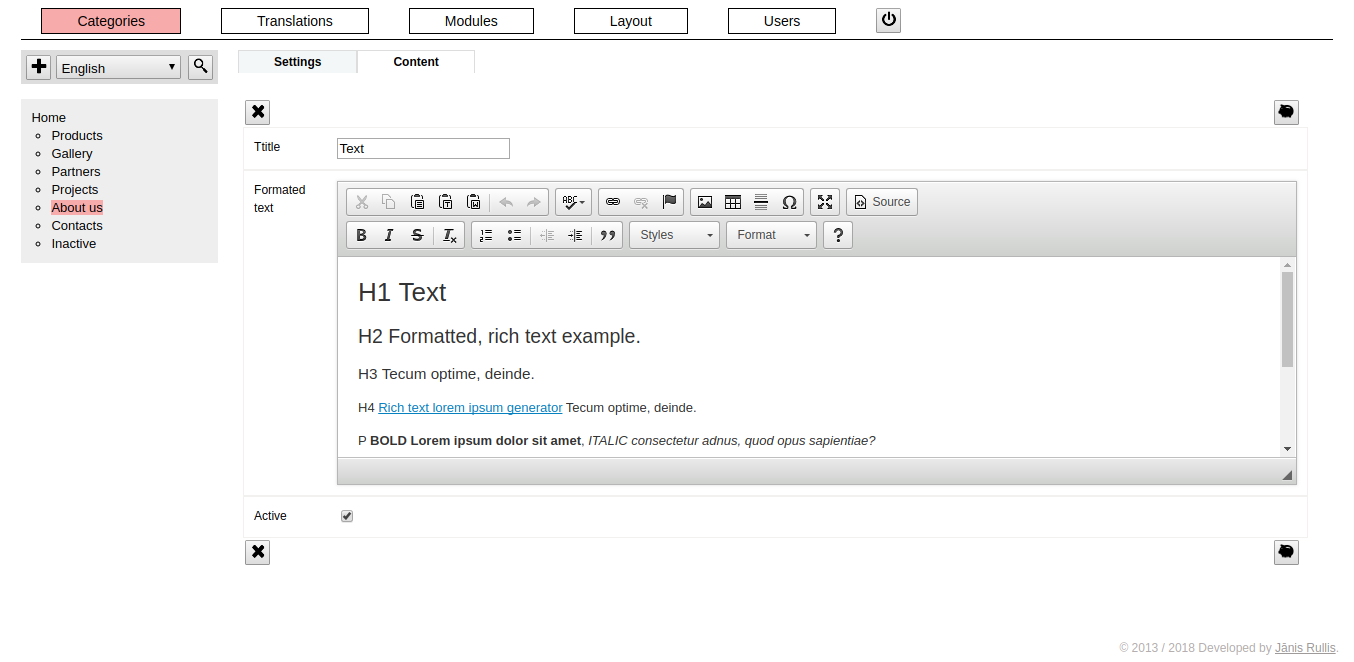Switch to the Settings tab

click(x=298, y=62)
